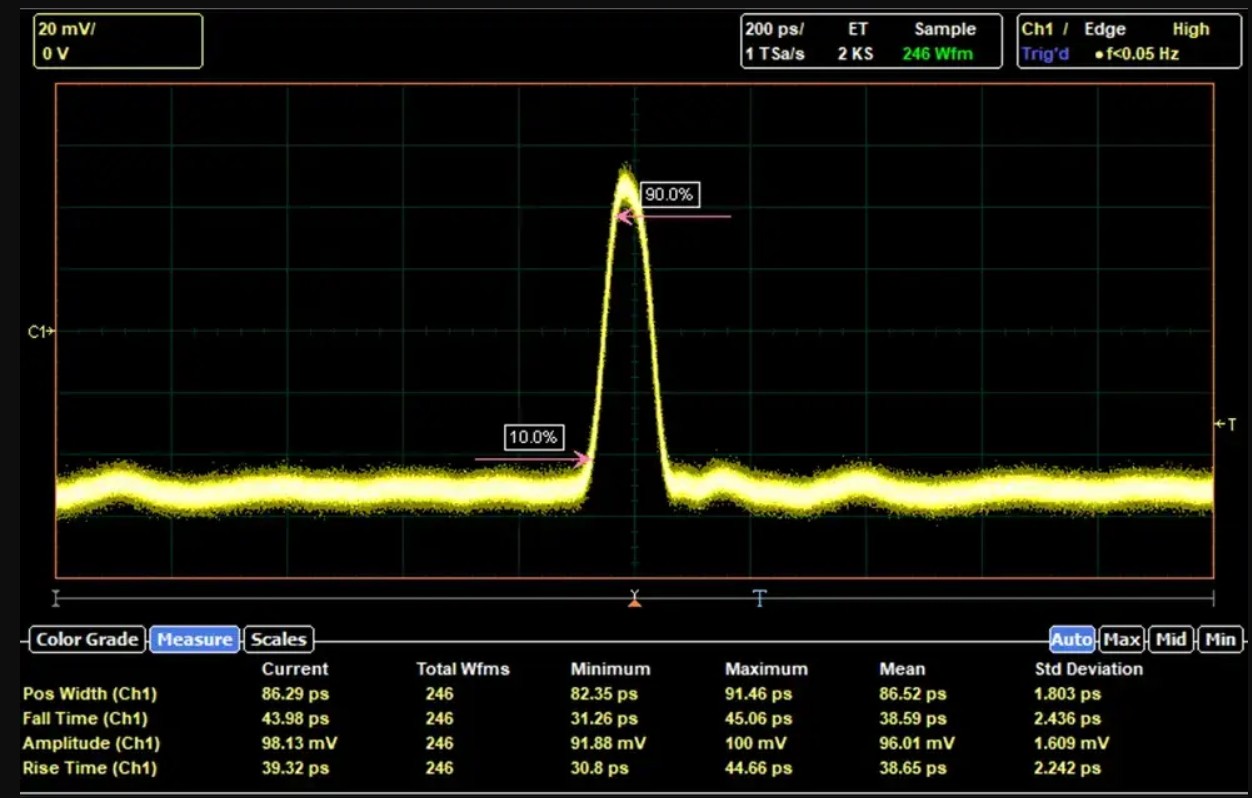Click the Current column header
The image size is (1252, 798).
click(295, 669)
